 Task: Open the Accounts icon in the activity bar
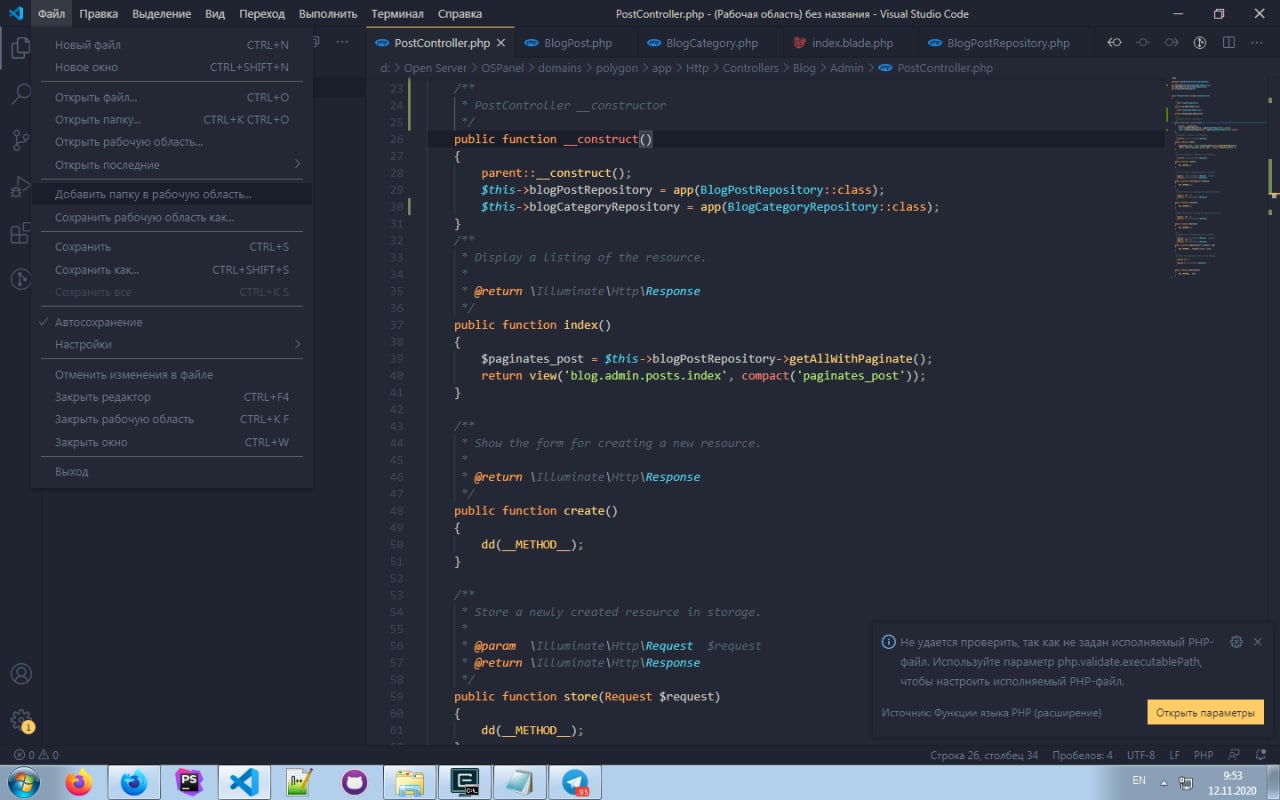(x=20, y=674)
